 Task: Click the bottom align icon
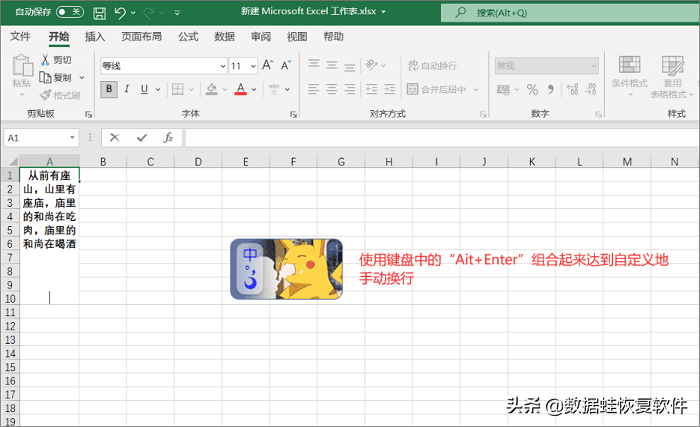[350, 67]
